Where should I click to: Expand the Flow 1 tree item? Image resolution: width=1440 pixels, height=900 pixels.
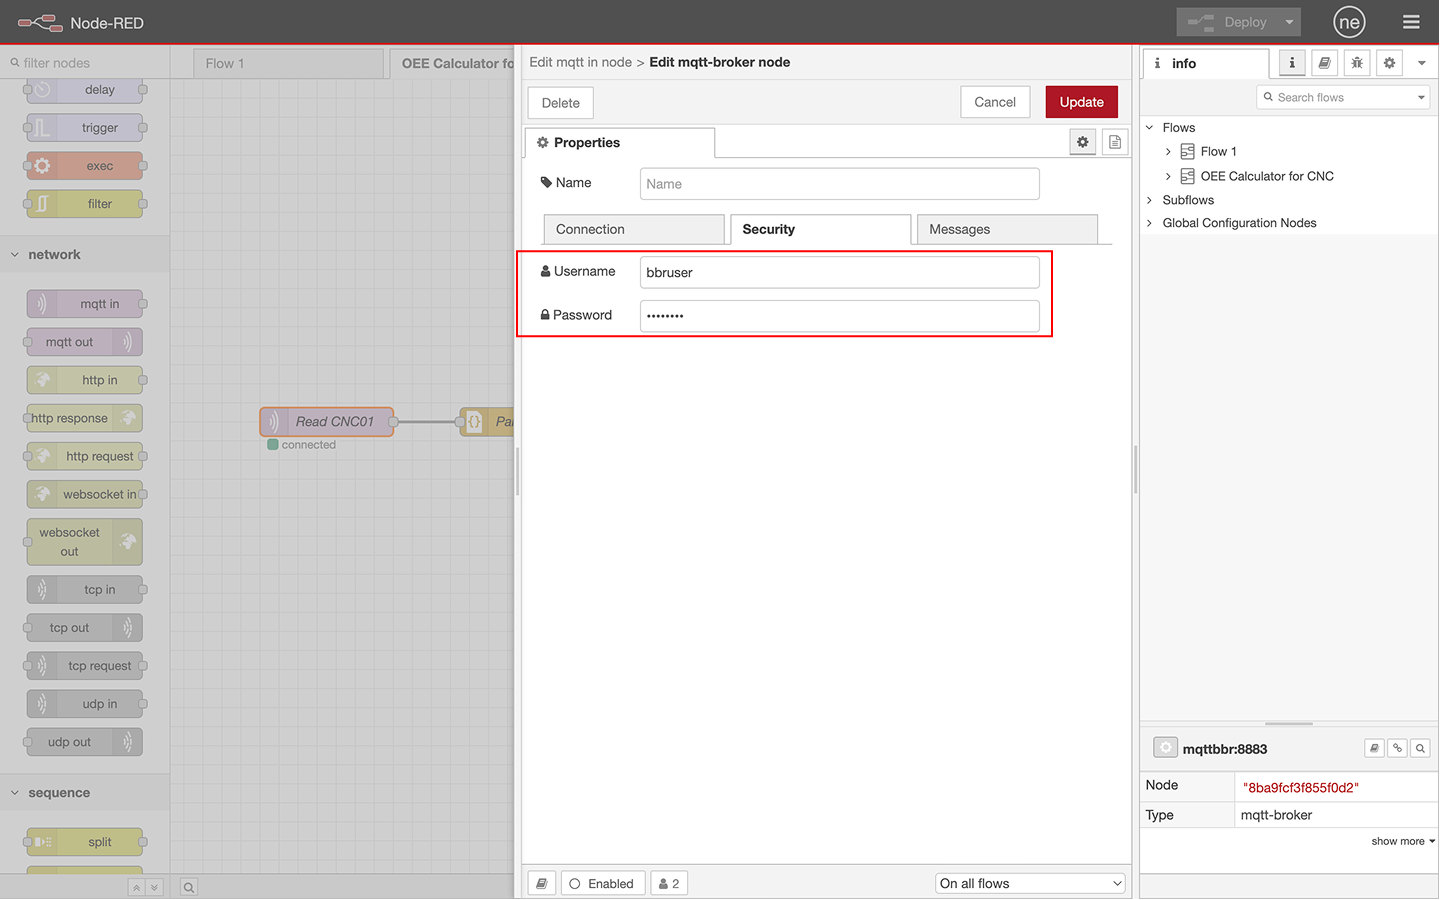point(1168,152)
